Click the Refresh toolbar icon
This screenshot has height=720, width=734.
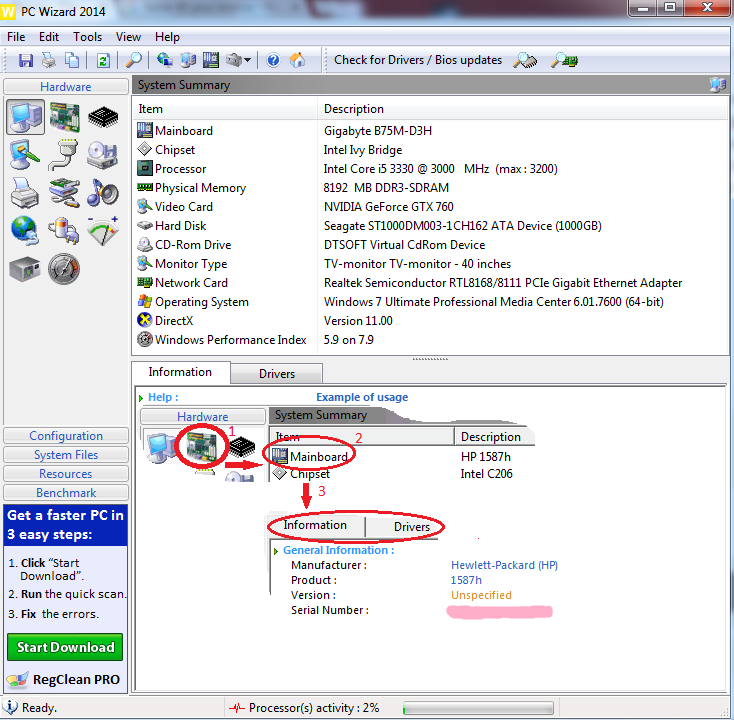click(103, 60)
